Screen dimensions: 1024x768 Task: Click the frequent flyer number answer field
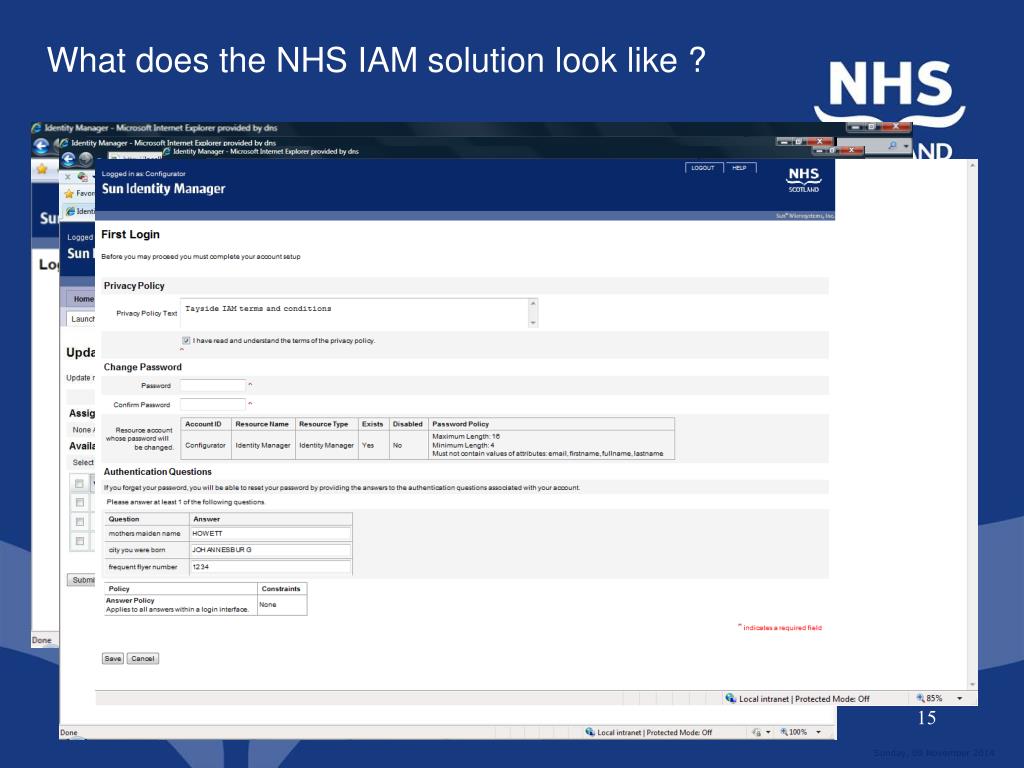pyautogui.click(x=270, y=567)
